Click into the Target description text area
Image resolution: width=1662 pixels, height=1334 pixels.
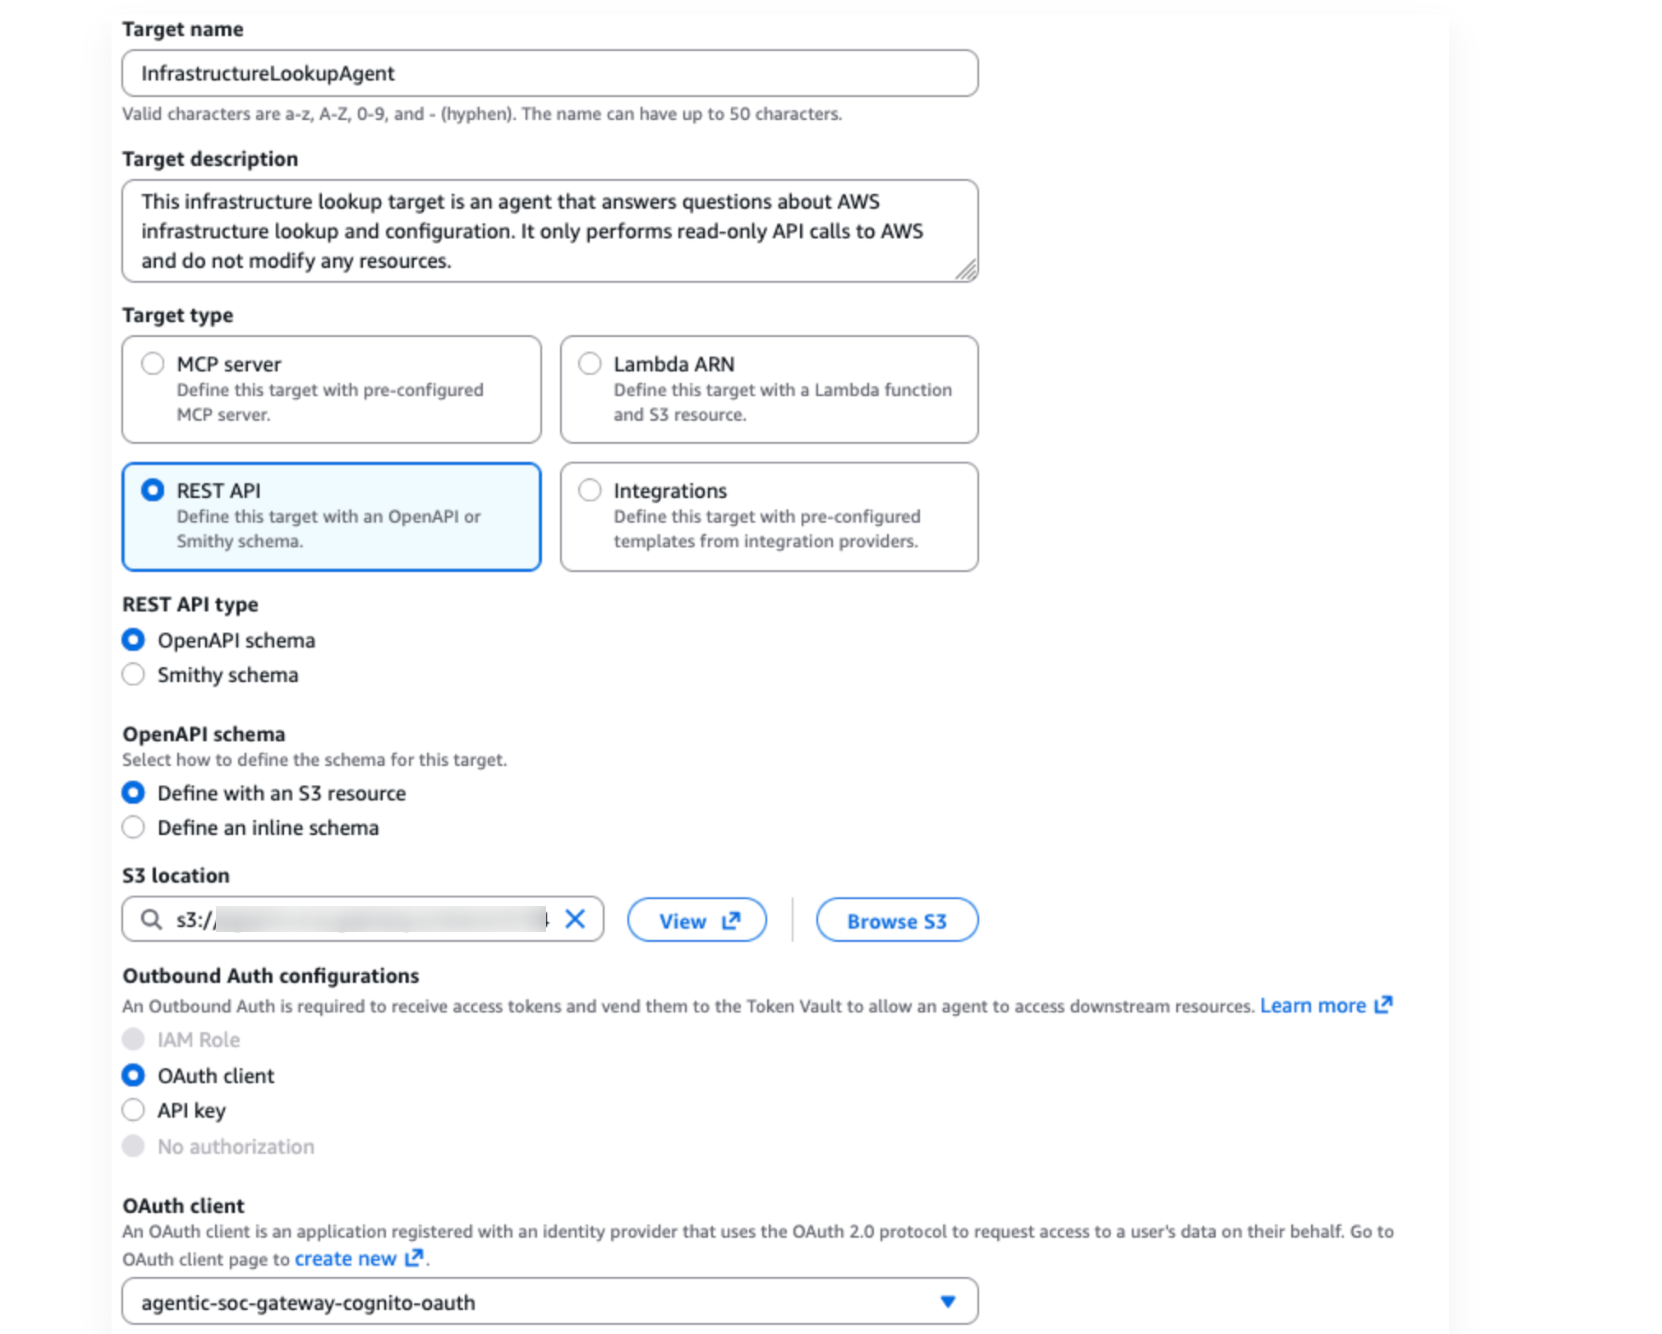pos(549,231)
